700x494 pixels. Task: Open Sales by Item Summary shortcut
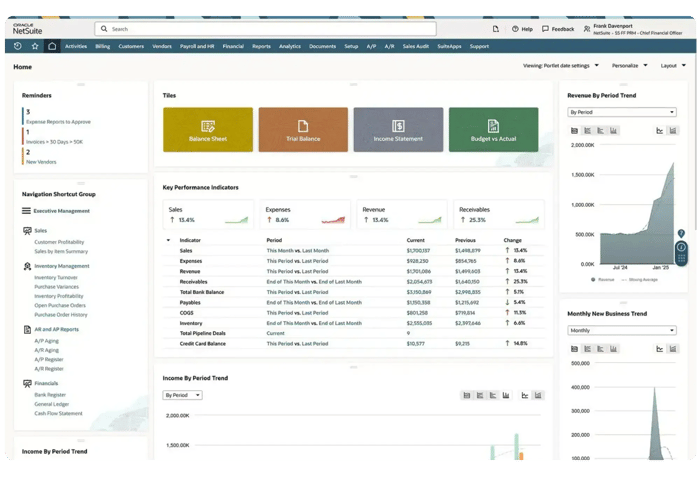click(61, 251)
